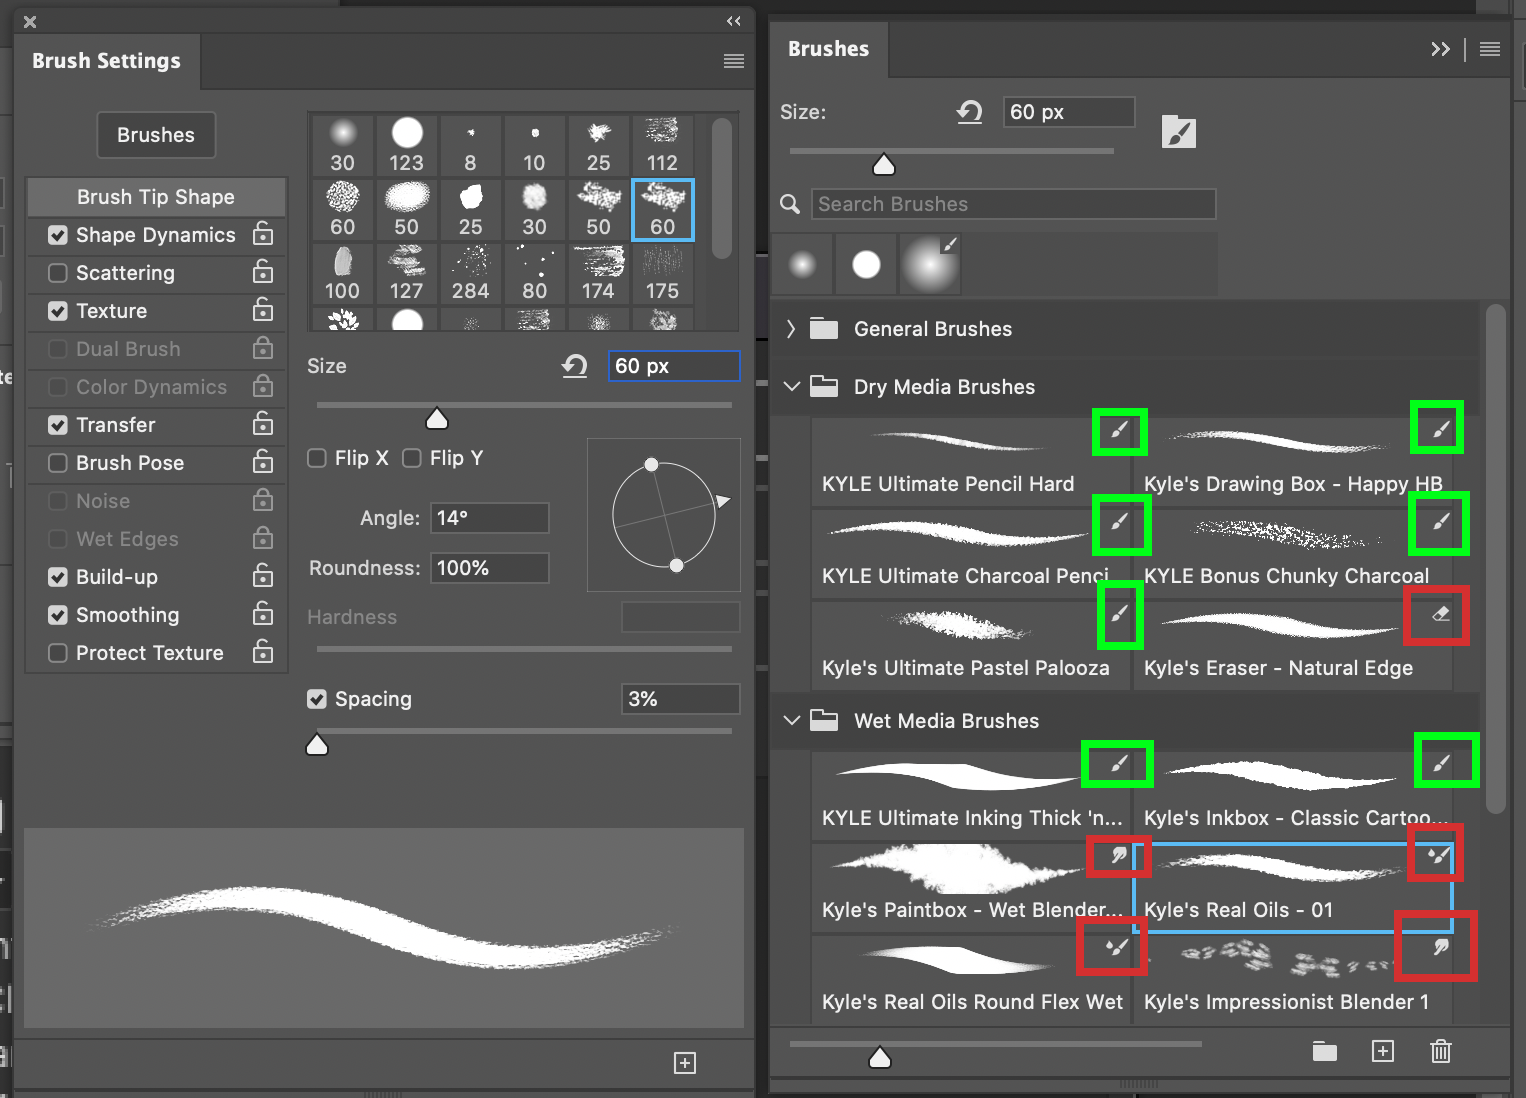Toggle the Flip X checkbox
Screen dimensions: 1526x1098
[318, 458]
